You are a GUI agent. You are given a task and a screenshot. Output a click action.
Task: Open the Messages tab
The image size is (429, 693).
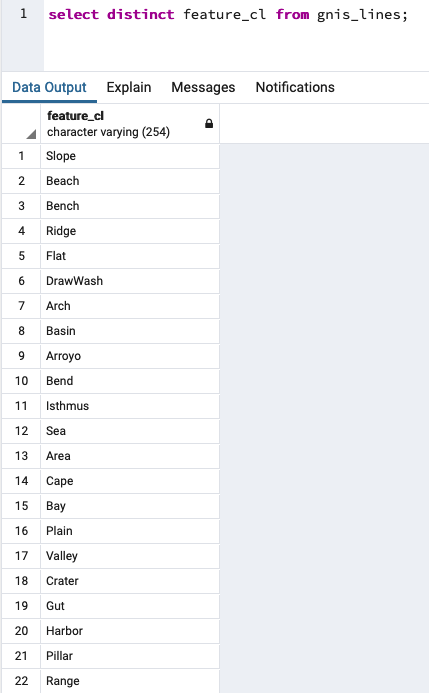203,87
